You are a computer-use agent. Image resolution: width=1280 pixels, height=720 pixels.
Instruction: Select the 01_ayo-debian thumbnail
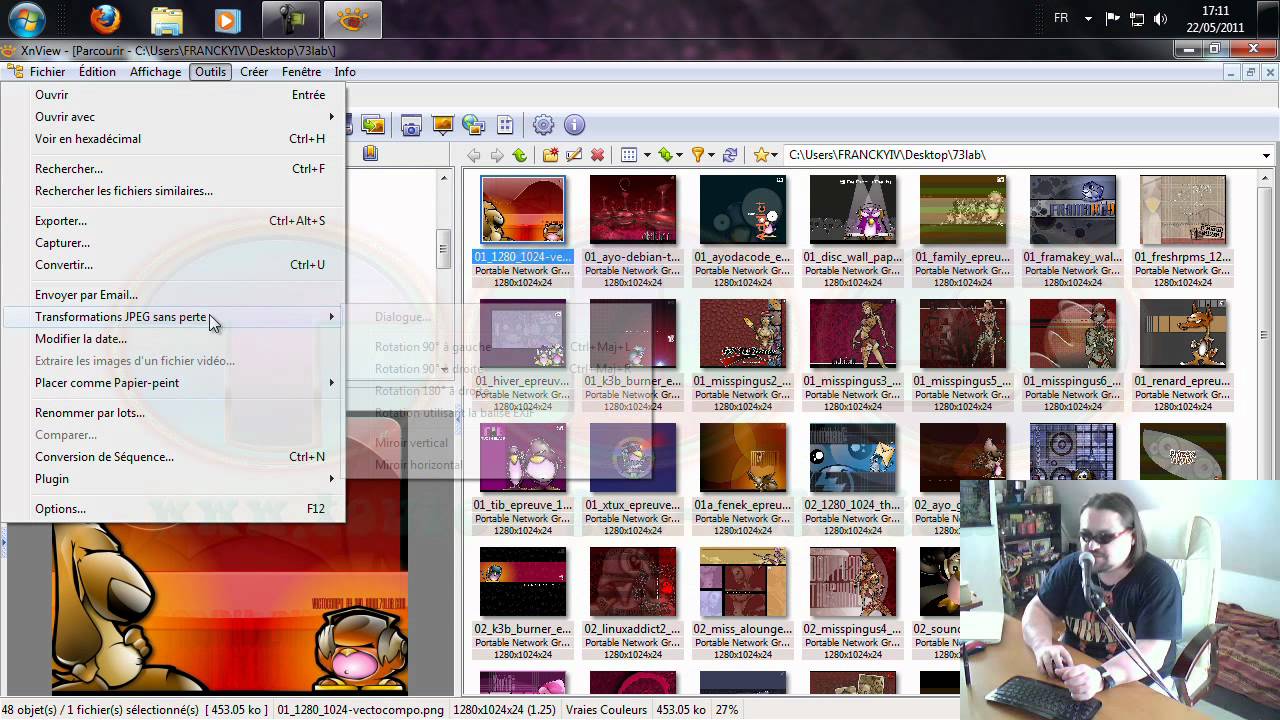coord(633,210)
